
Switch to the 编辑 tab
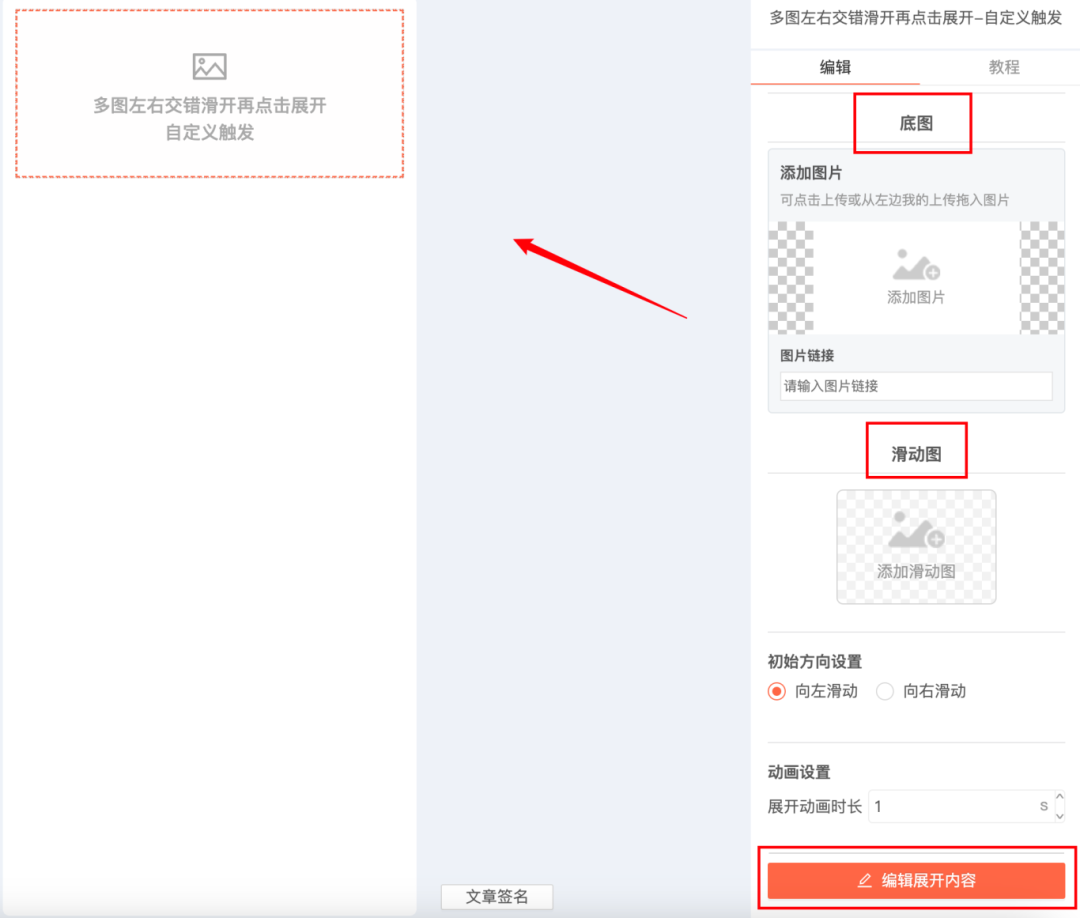click(835, 67)
